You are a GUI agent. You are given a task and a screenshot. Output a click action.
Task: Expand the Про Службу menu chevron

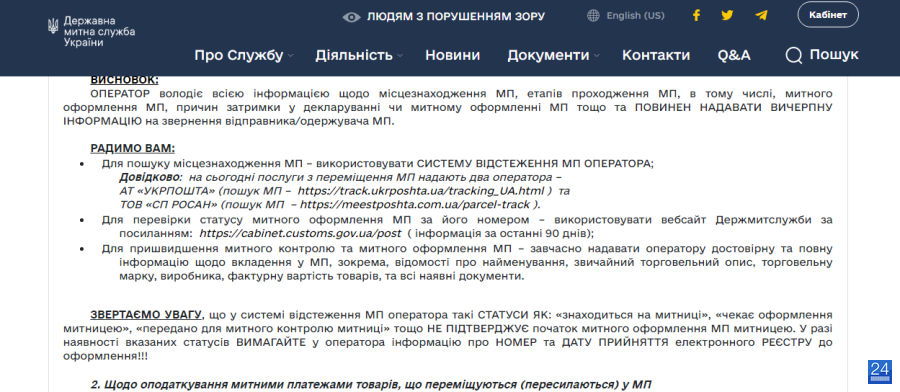coord(290,56)
